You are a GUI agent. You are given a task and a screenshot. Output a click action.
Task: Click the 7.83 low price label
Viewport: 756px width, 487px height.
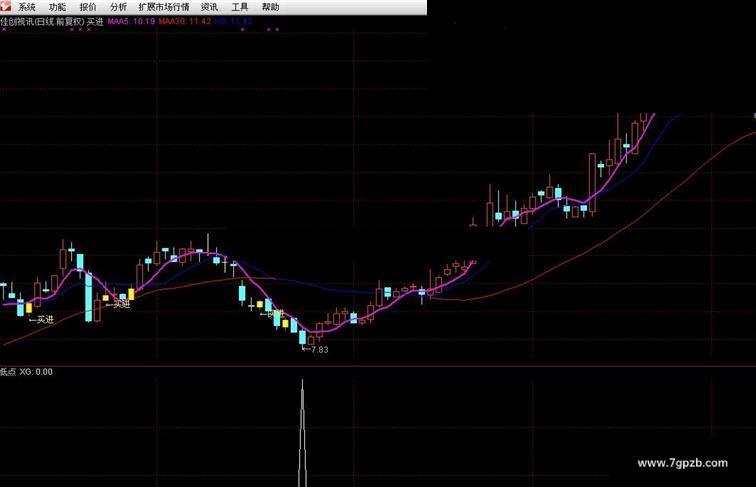point(319,350)
